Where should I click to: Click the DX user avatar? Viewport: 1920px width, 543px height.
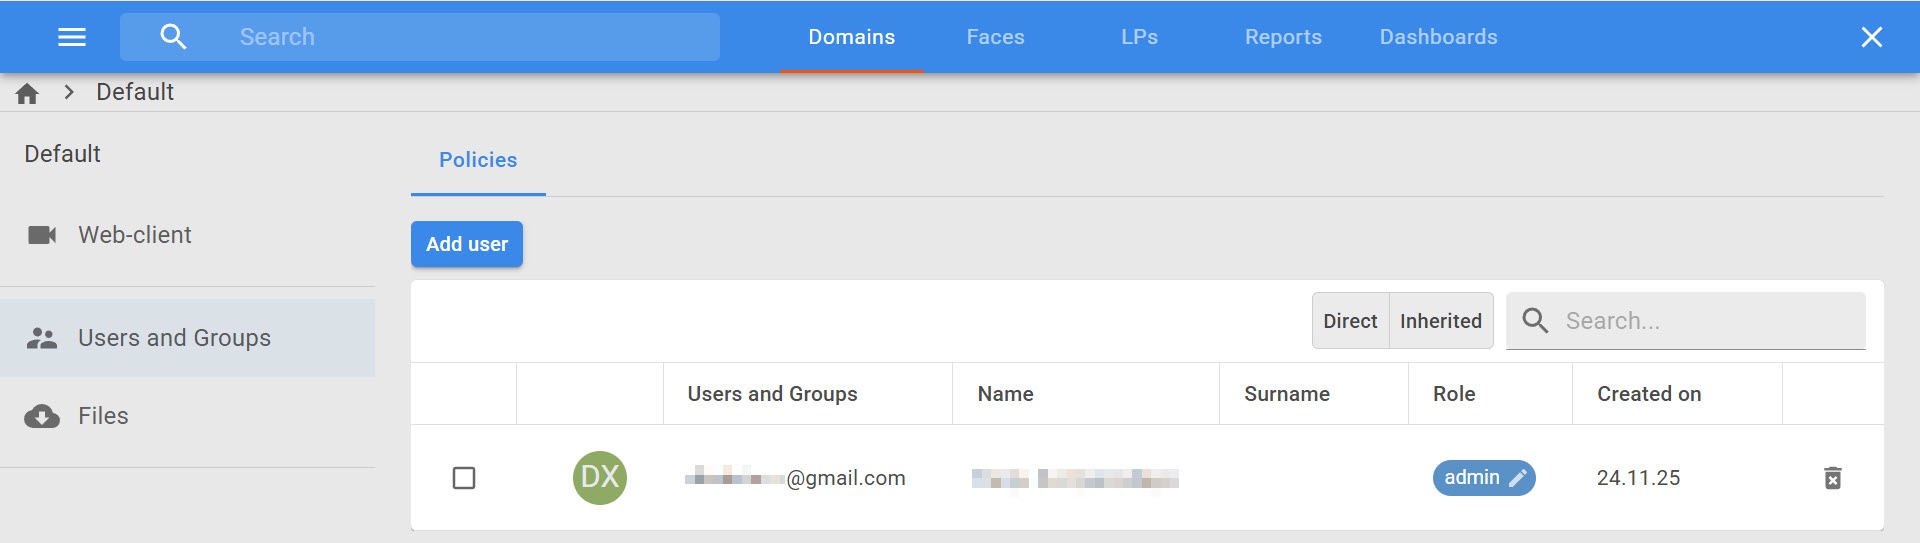pyautogui.click(x=600, y=478)
